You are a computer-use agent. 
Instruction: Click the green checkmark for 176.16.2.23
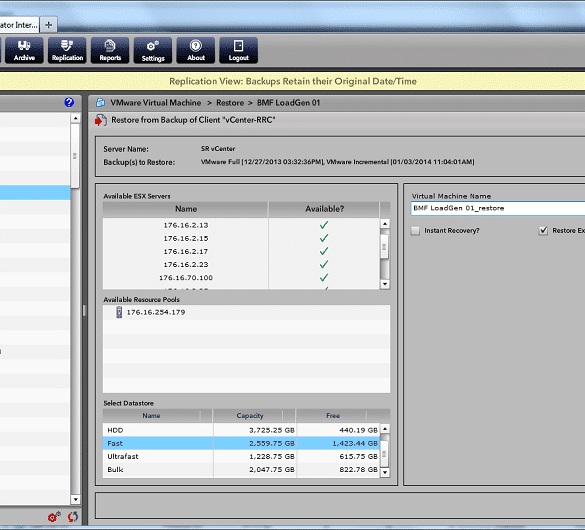tap(324, 264)
